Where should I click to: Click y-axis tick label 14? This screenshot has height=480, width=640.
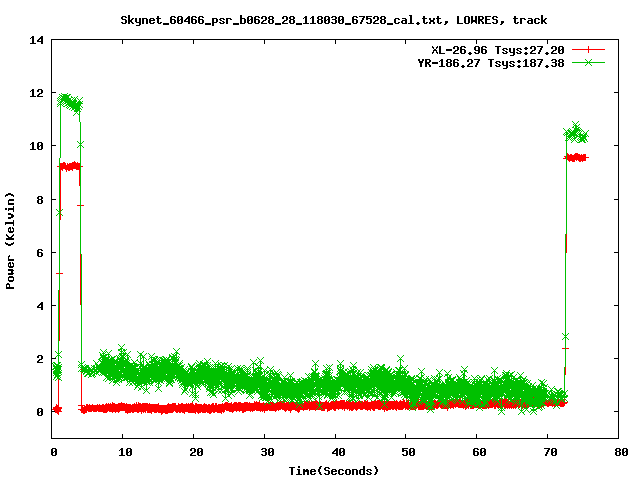(x=36, y=40)
